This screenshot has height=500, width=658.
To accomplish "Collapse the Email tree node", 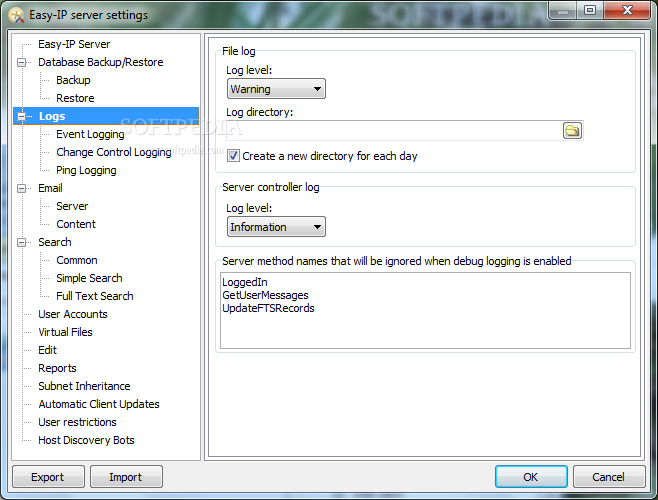I will click(x=21, y=188).
